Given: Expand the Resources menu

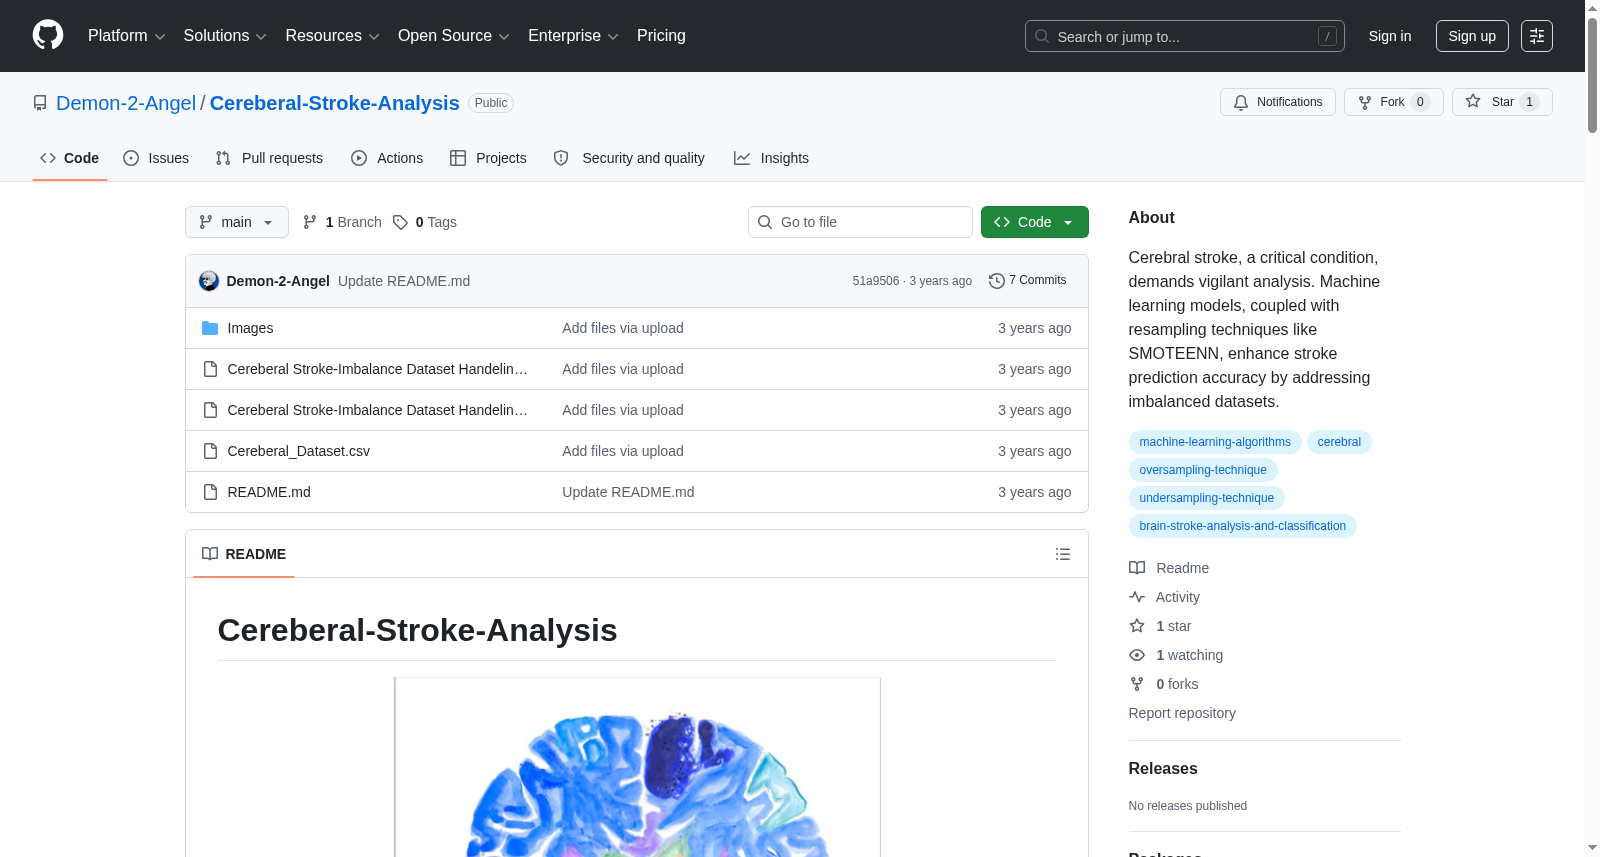Looking at the screenshot, I should [332, 36].
